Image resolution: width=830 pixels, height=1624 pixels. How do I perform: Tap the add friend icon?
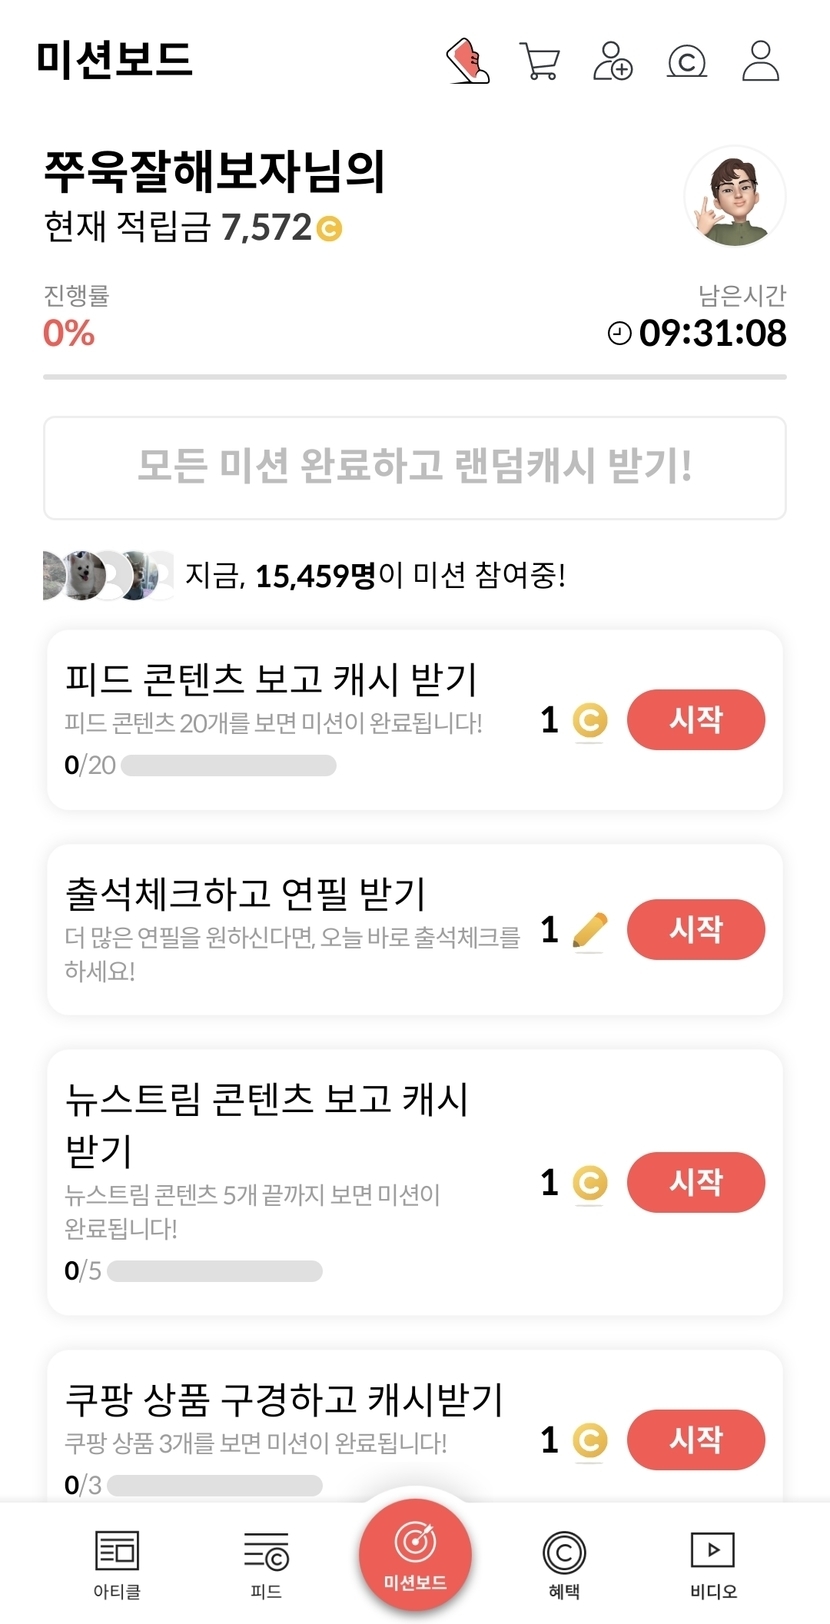(x=613, y=61)
